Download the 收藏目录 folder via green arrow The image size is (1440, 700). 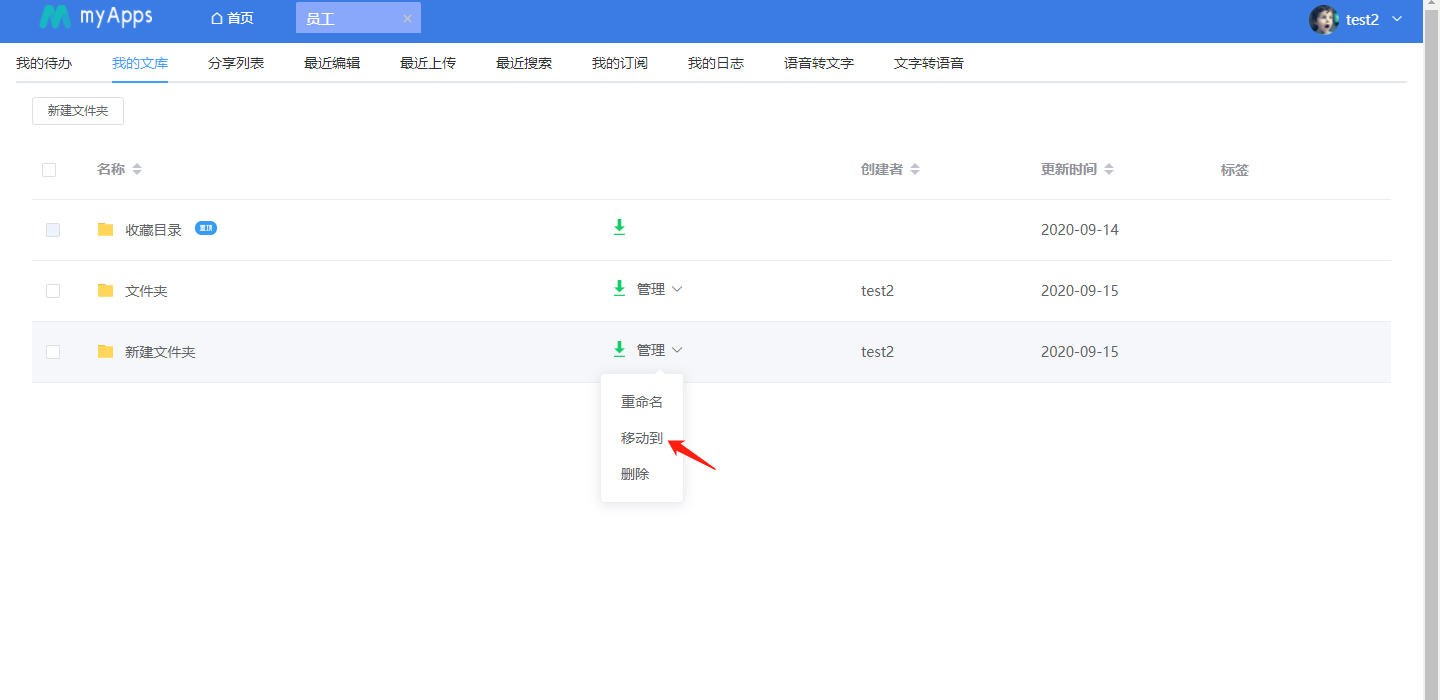pyautogui.click(x=619, y=228)
